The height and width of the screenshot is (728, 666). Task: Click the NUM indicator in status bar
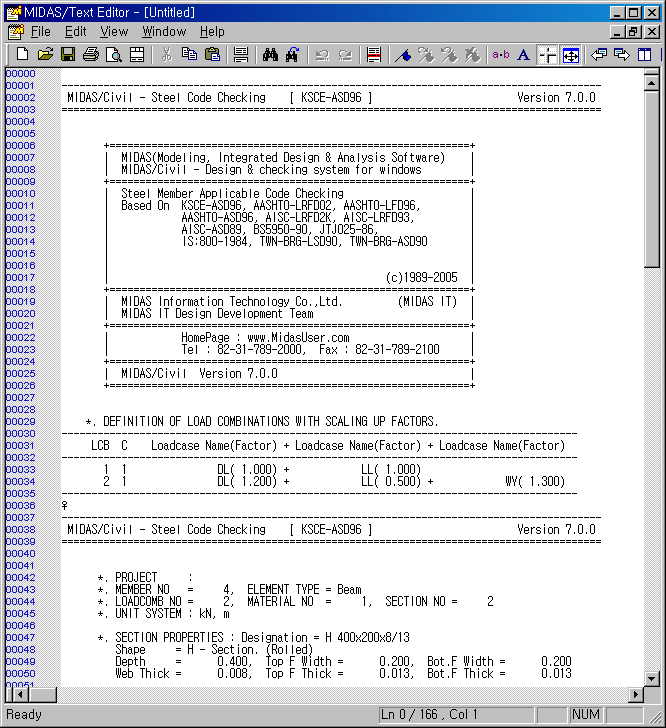[x=586, y=715]
